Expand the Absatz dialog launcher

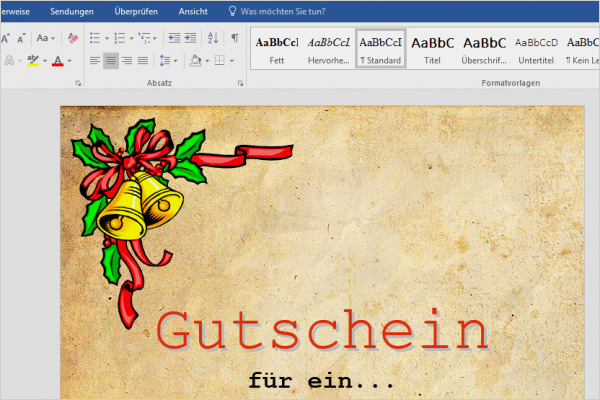(x=240, y=84)
